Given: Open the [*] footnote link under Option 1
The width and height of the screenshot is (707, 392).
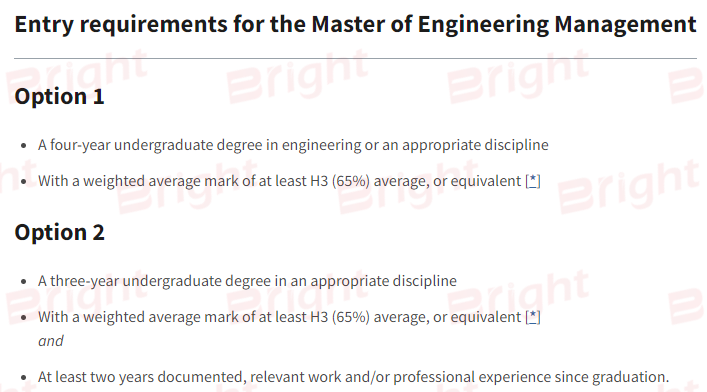Looking at the screenshot, I should (533, 181).
